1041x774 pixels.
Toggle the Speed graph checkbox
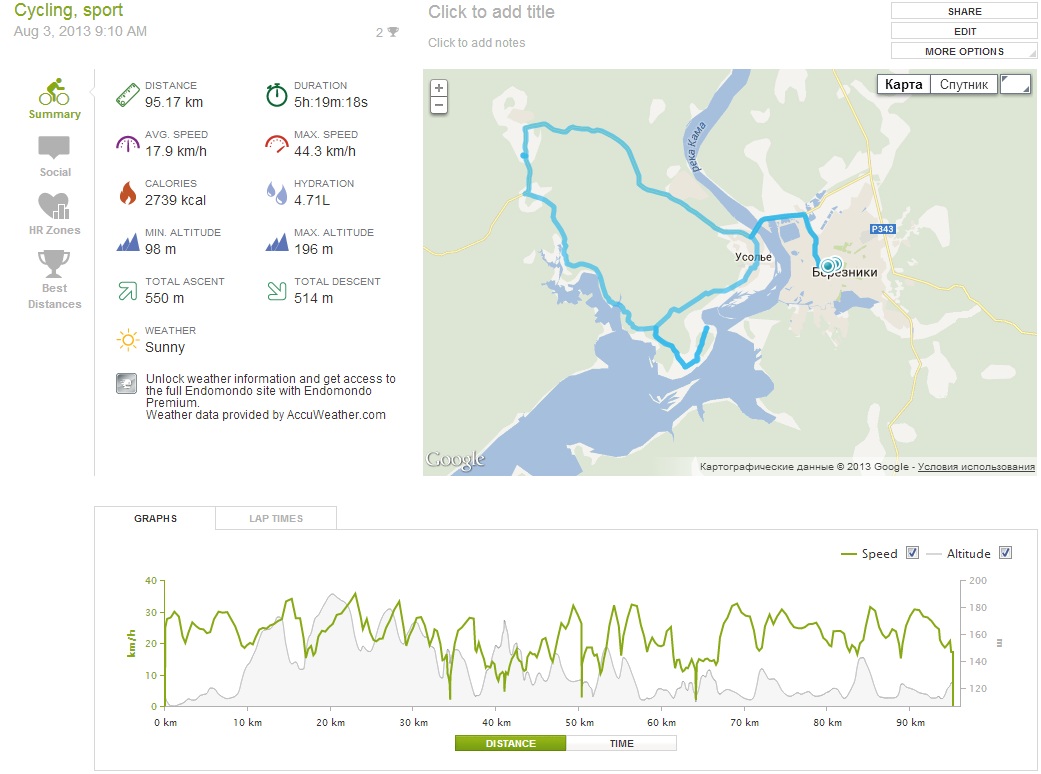pos(912,553)
